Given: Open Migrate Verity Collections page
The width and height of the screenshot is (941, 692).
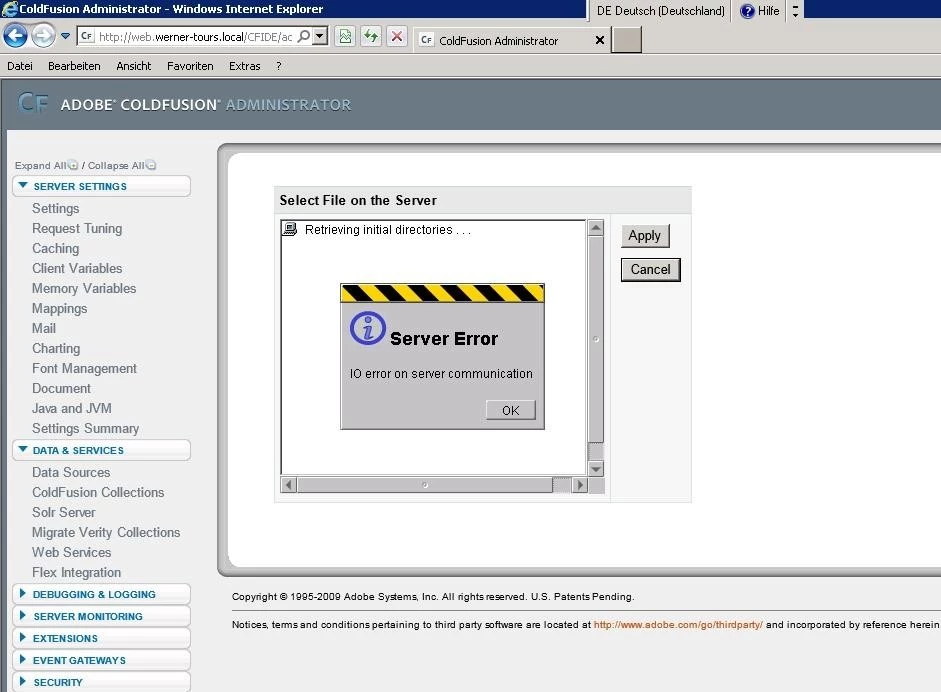Looking at the screenshot, I should click(x=106, y=532).
